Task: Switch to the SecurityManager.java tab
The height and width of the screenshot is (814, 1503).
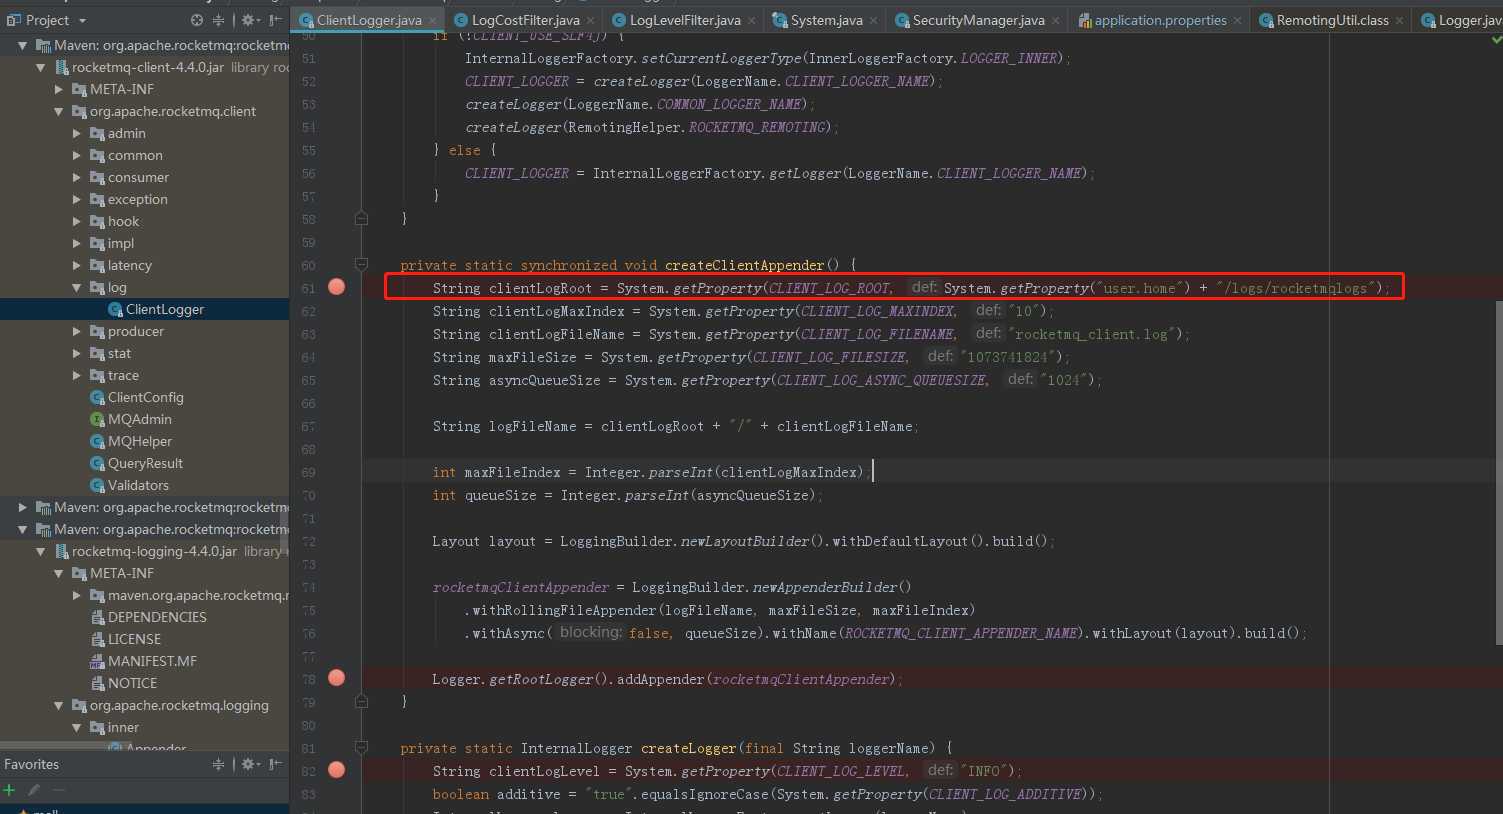Action: tap(978, 20)
